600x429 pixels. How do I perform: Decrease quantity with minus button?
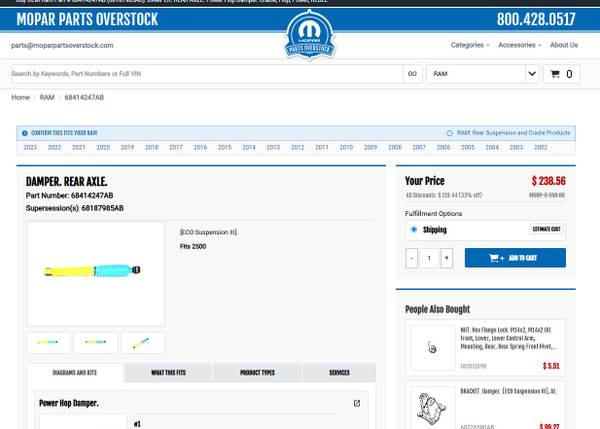click(411, 258)
